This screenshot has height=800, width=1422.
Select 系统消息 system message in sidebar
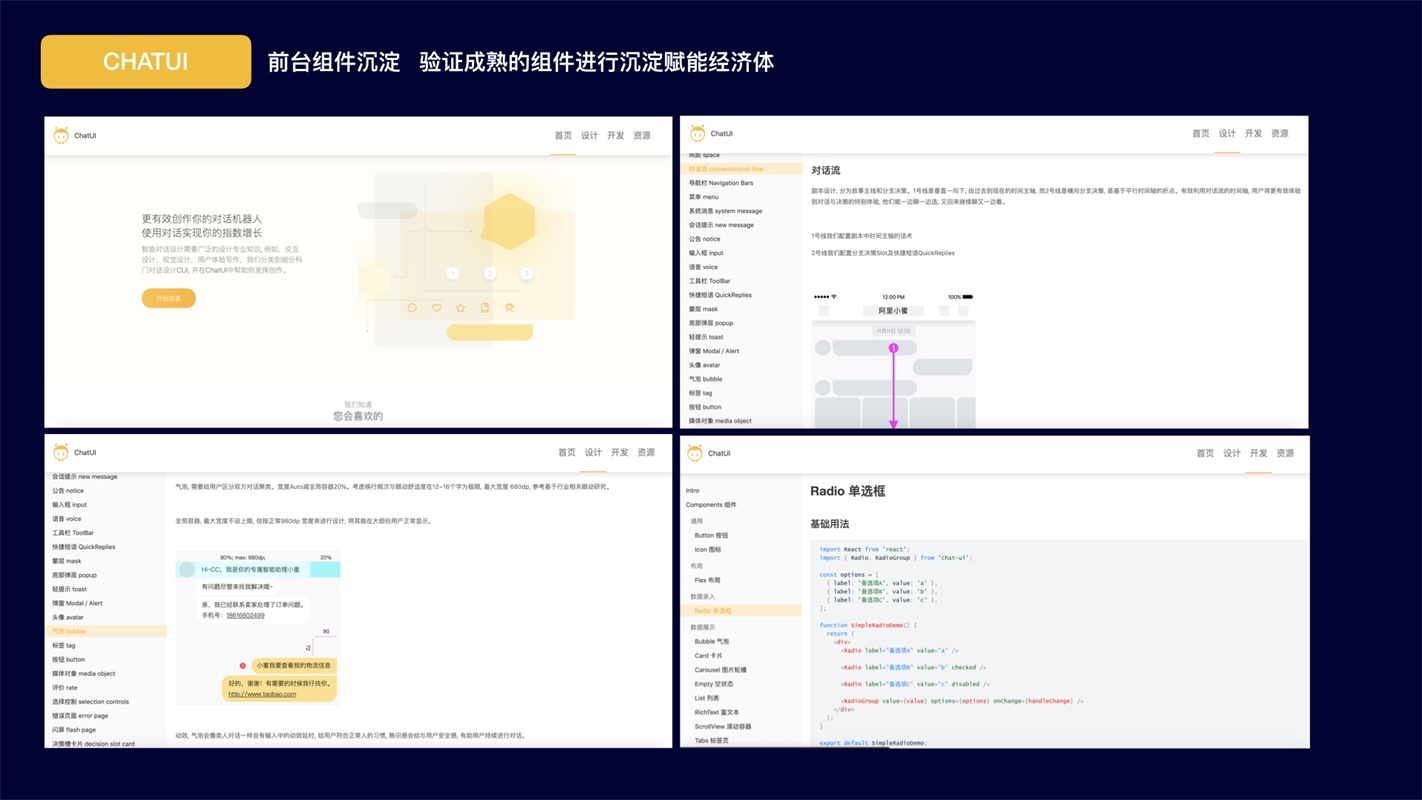pyautogui.click(x=725, y=211)
